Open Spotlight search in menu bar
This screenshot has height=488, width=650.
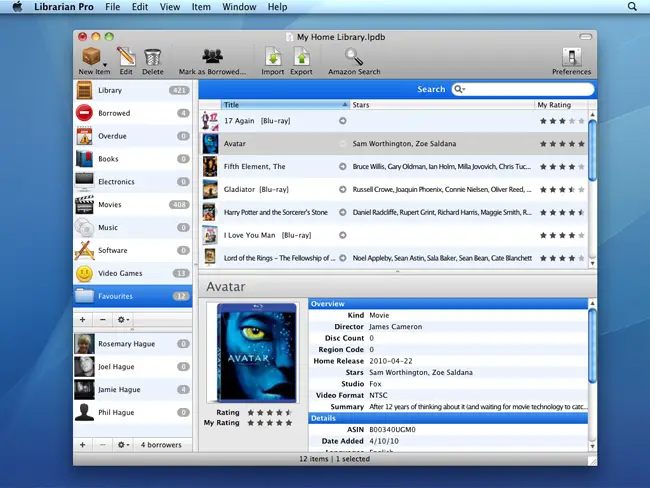coord(632,7)
